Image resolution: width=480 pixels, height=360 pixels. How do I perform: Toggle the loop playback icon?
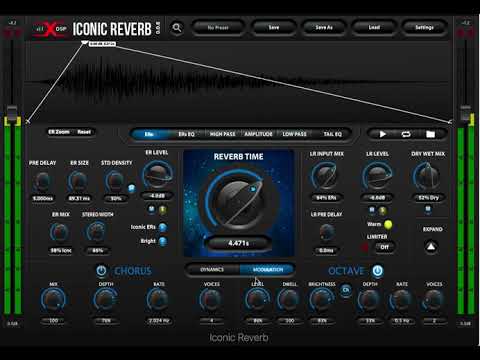point(406,134)
